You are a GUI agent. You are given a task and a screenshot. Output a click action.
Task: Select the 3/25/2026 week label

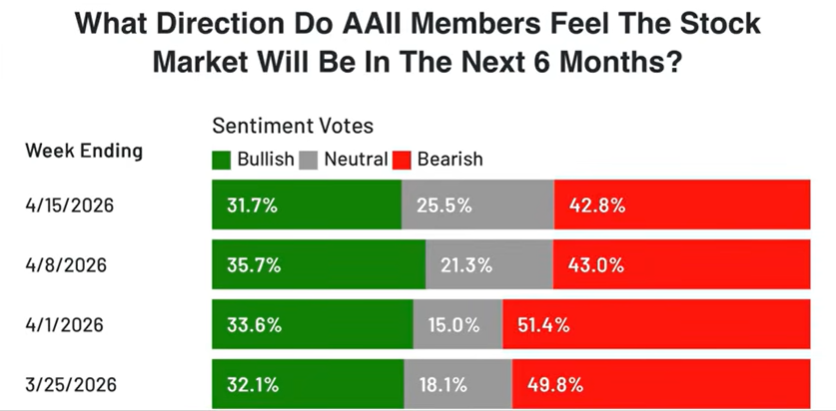click(x=70, y=383)
